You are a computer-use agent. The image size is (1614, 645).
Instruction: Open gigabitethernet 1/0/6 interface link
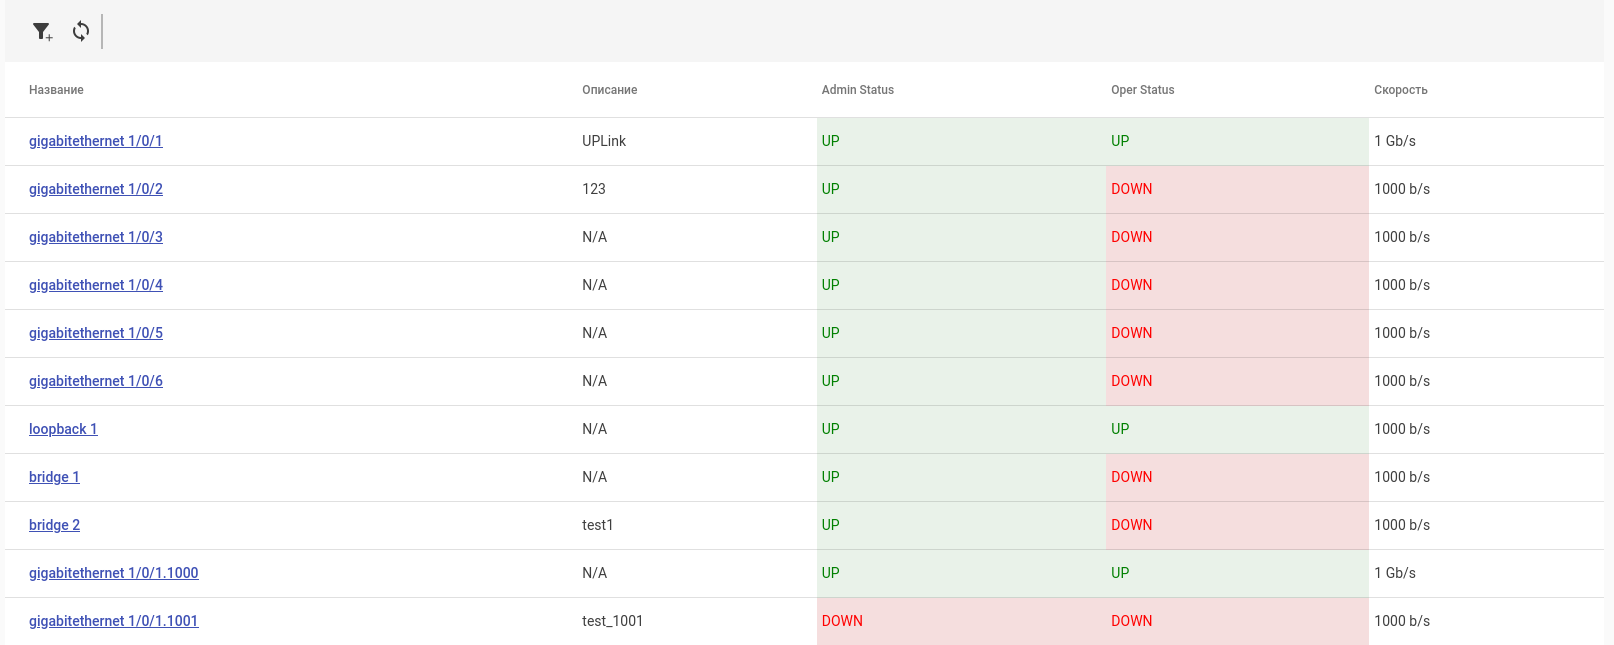point(95,381)
